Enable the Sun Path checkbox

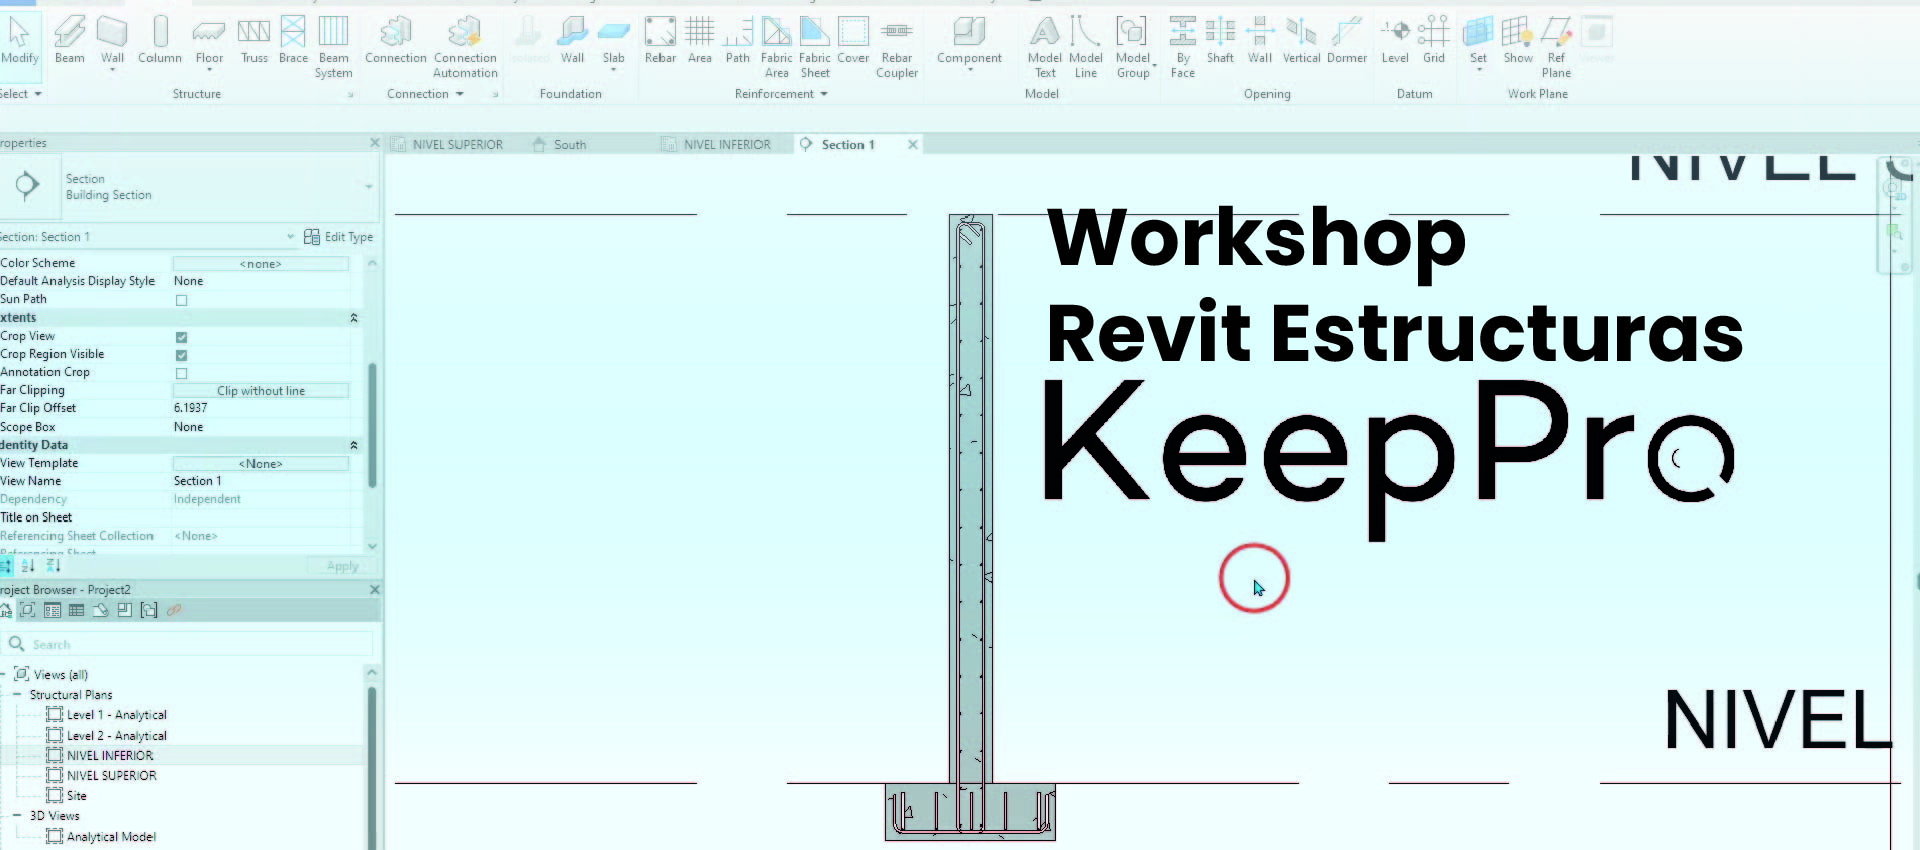(x=181, y=300)
